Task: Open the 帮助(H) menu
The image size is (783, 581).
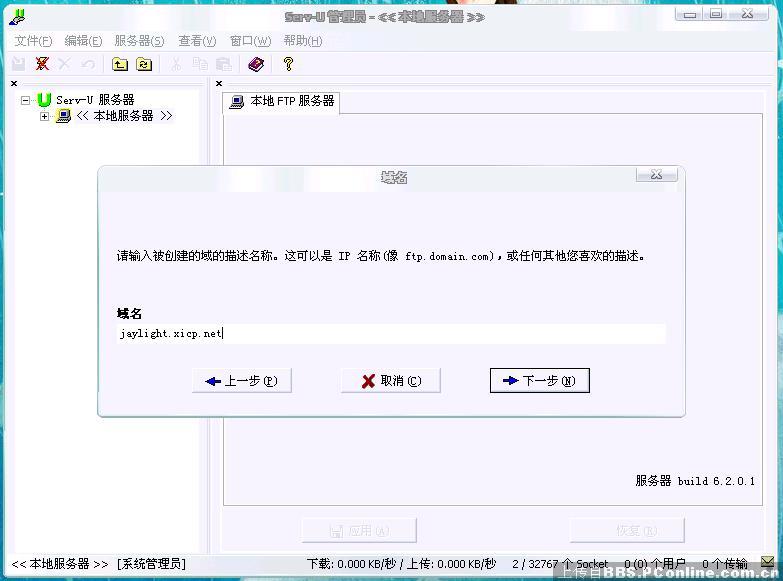Action: pos(302,41)
